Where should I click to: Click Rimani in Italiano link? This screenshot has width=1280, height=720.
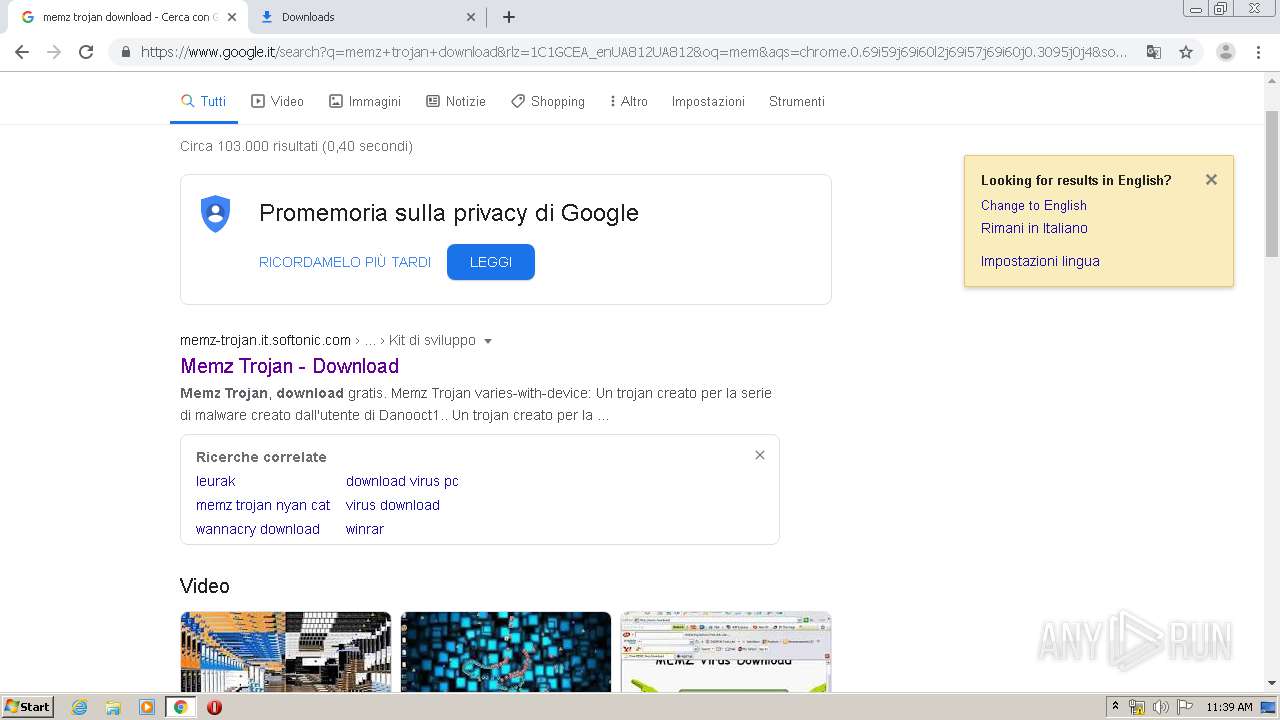[1034, 228]
